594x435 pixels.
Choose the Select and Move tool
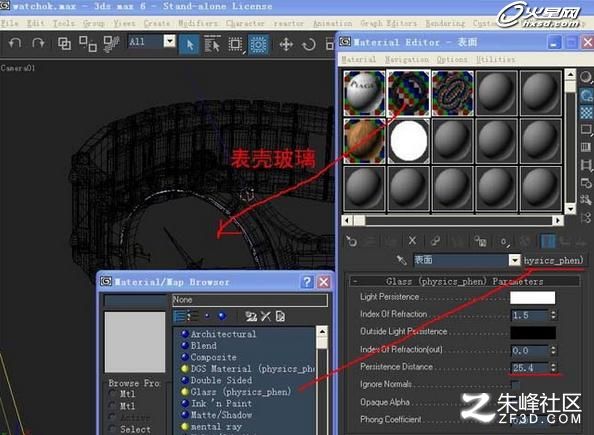(x=286, y=44)
